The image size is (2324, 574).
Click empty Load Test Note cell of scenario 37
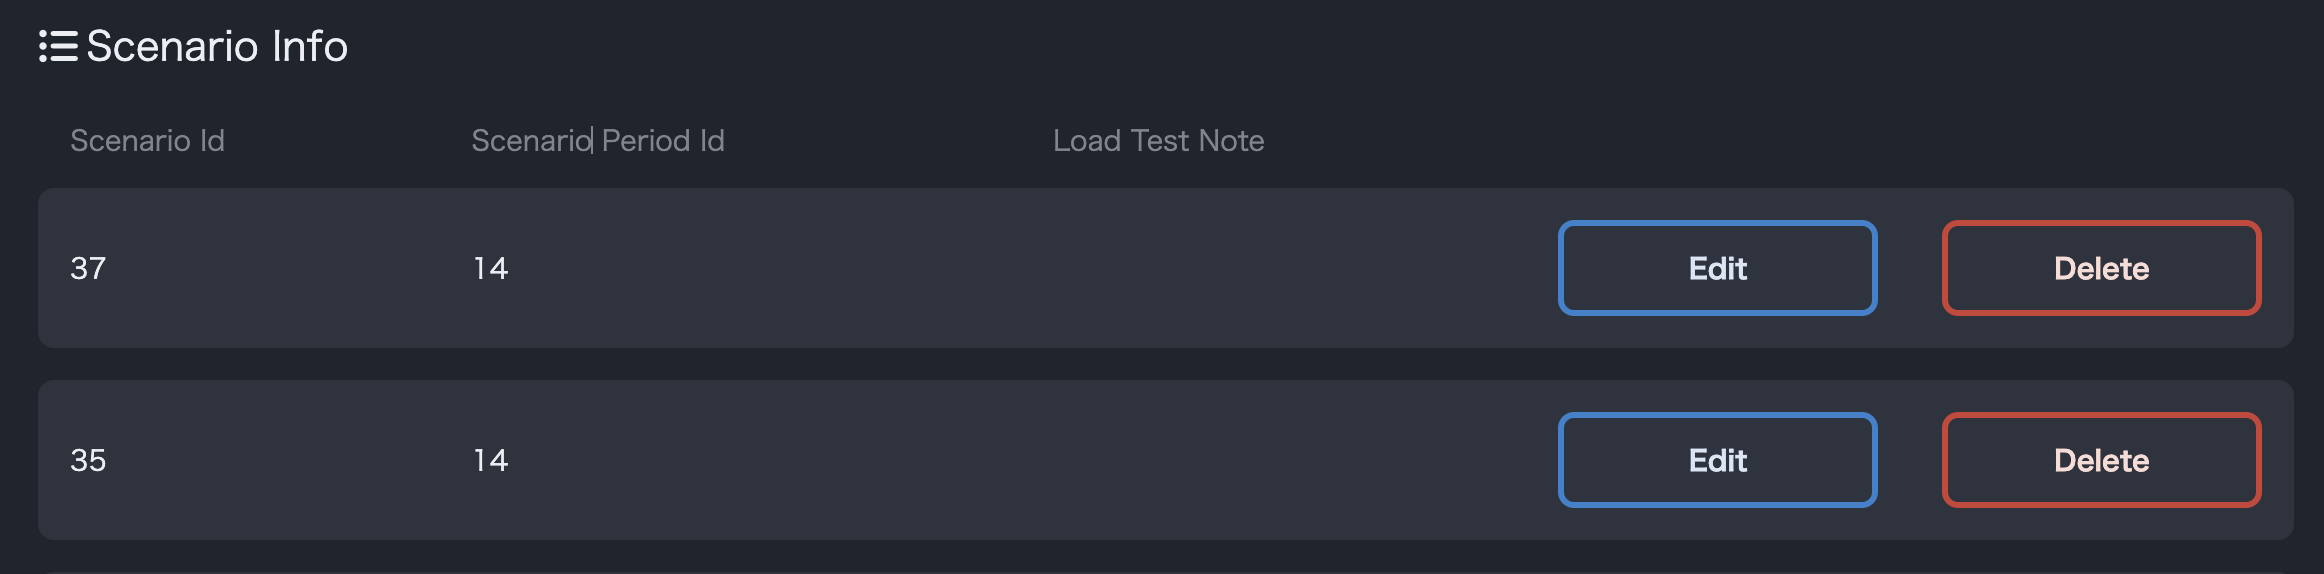point(1200,268)
